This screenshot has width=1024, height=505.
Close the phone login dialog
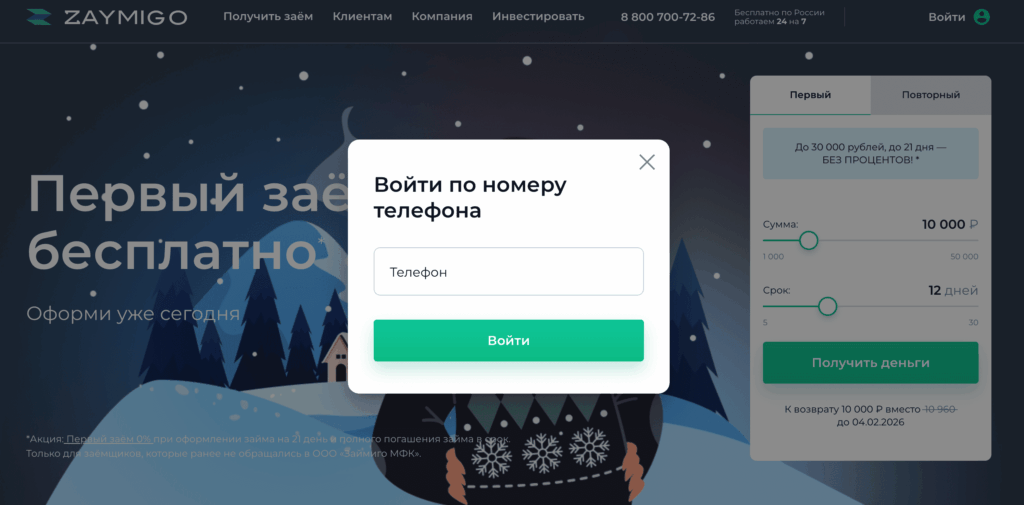pyautogui.click(x=647, y=162)
